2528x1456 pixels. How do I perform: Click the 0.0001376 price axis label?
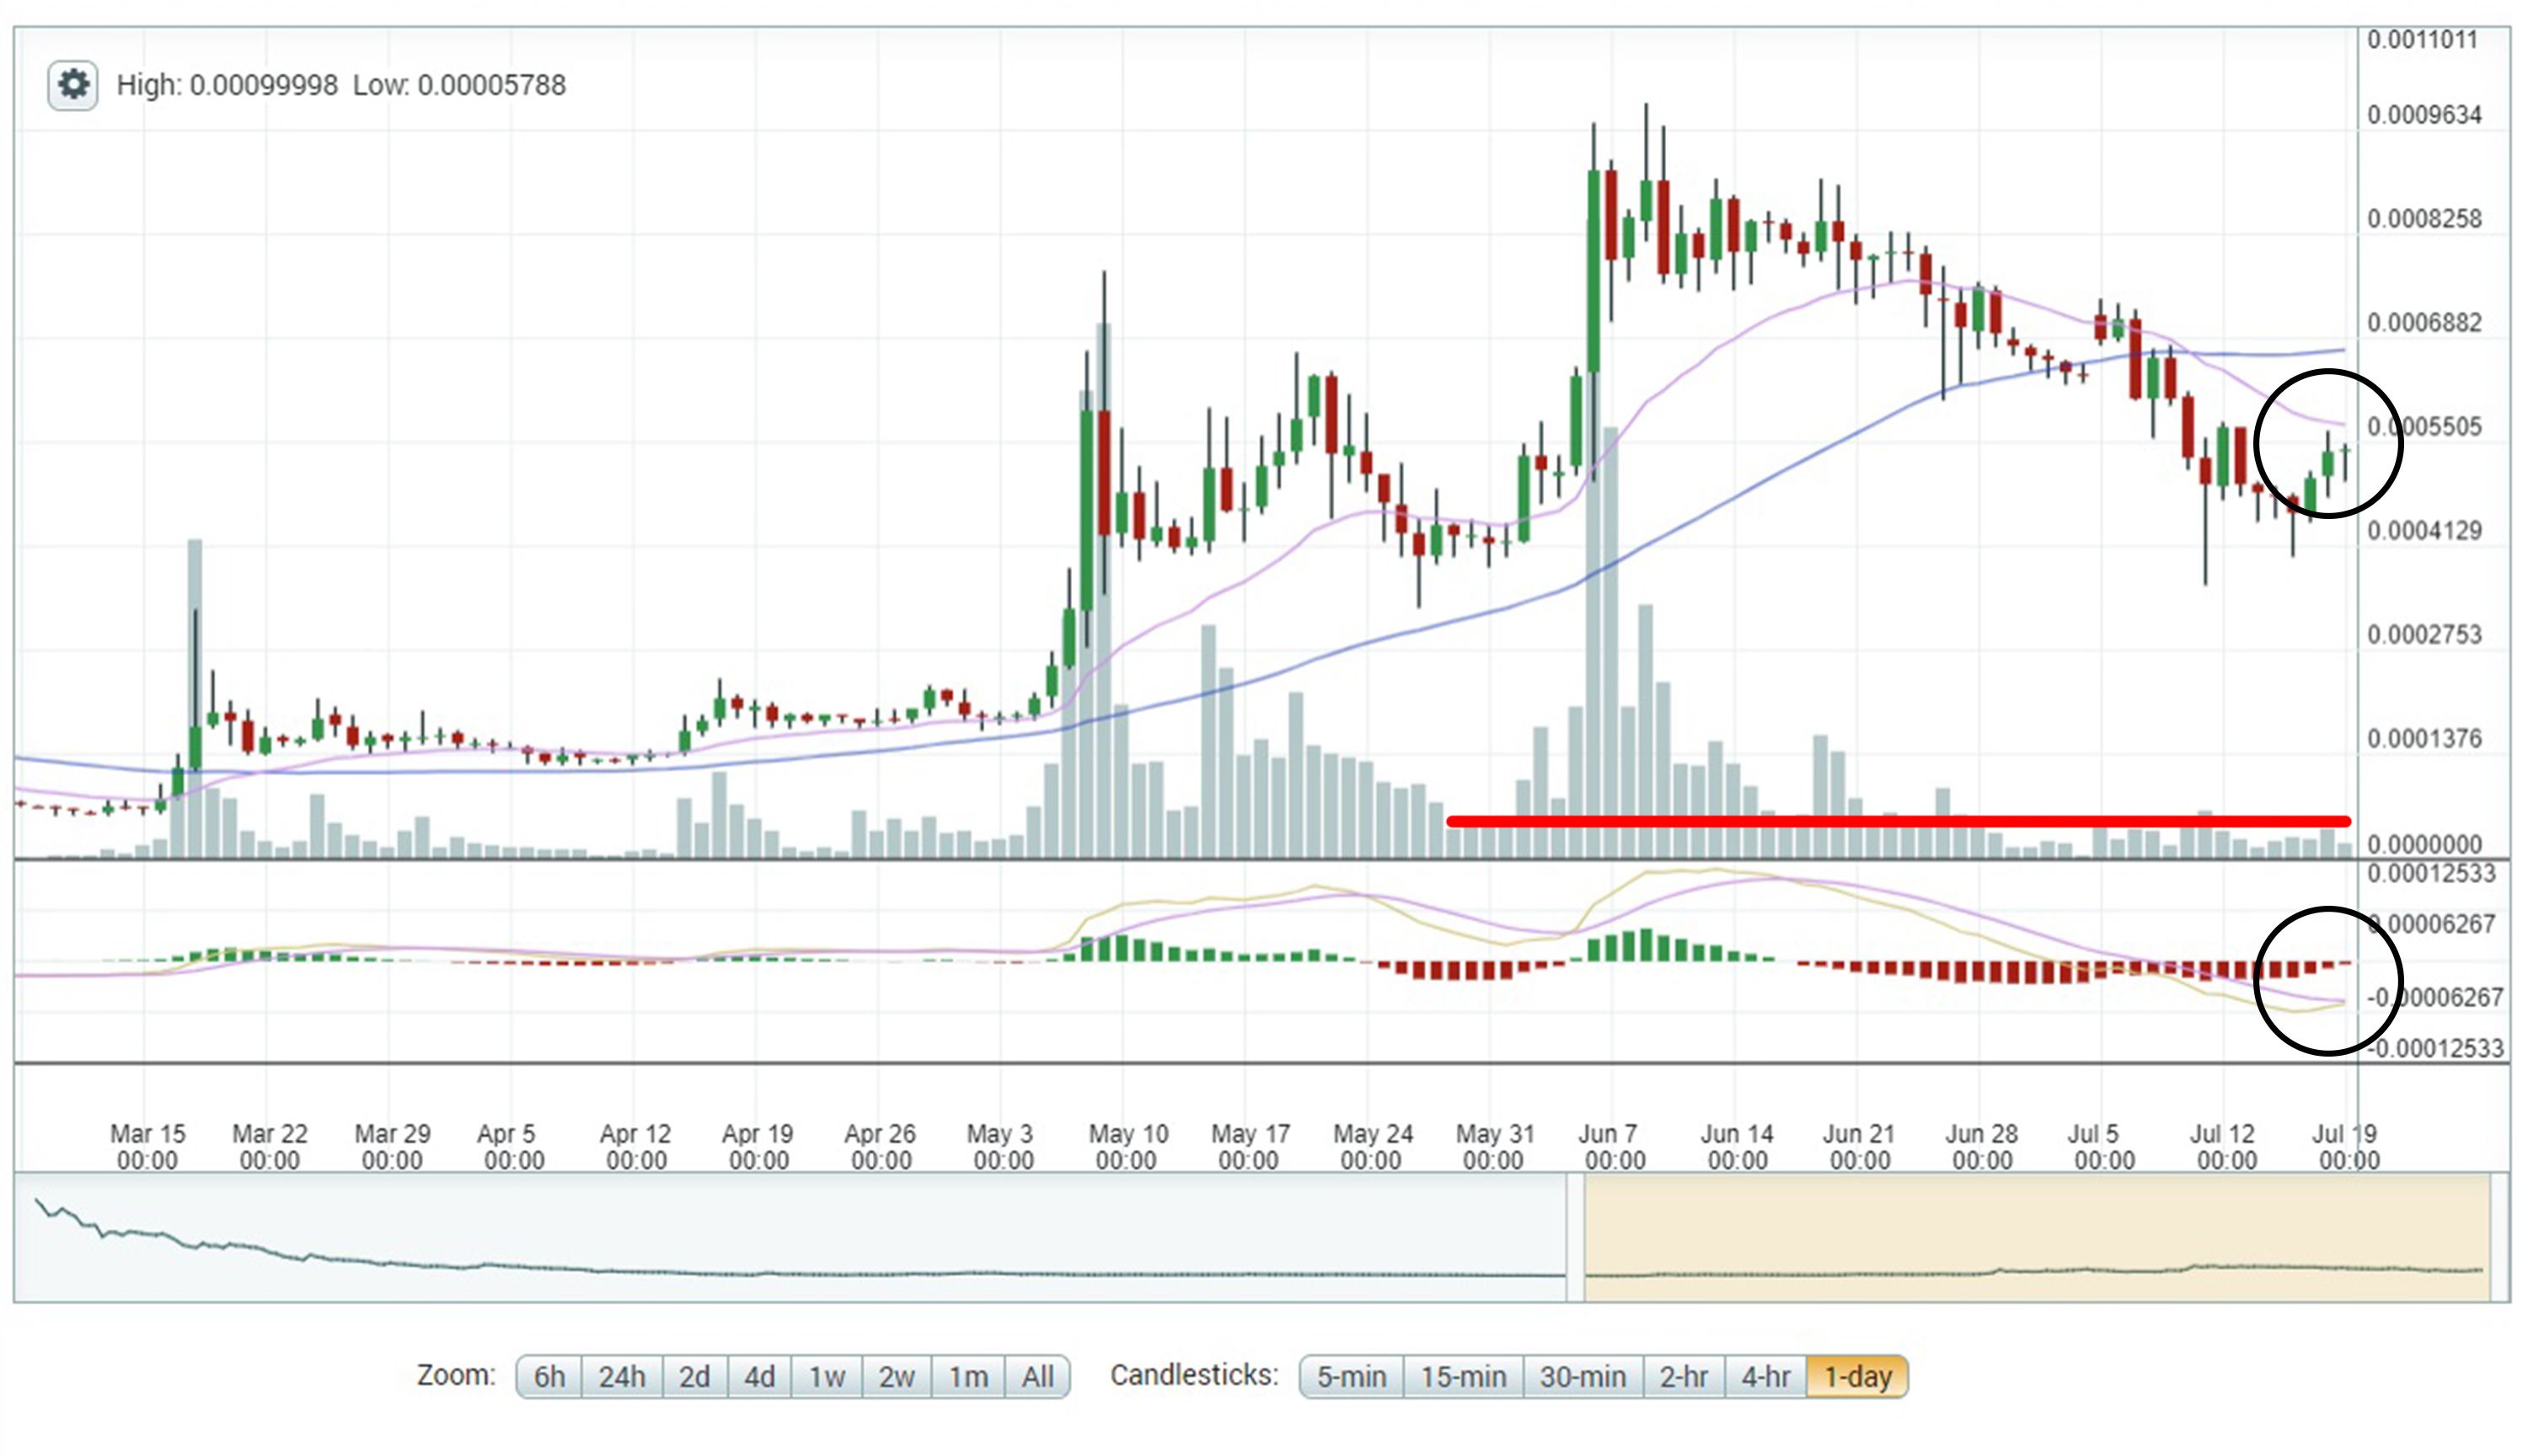(2424, 739)
